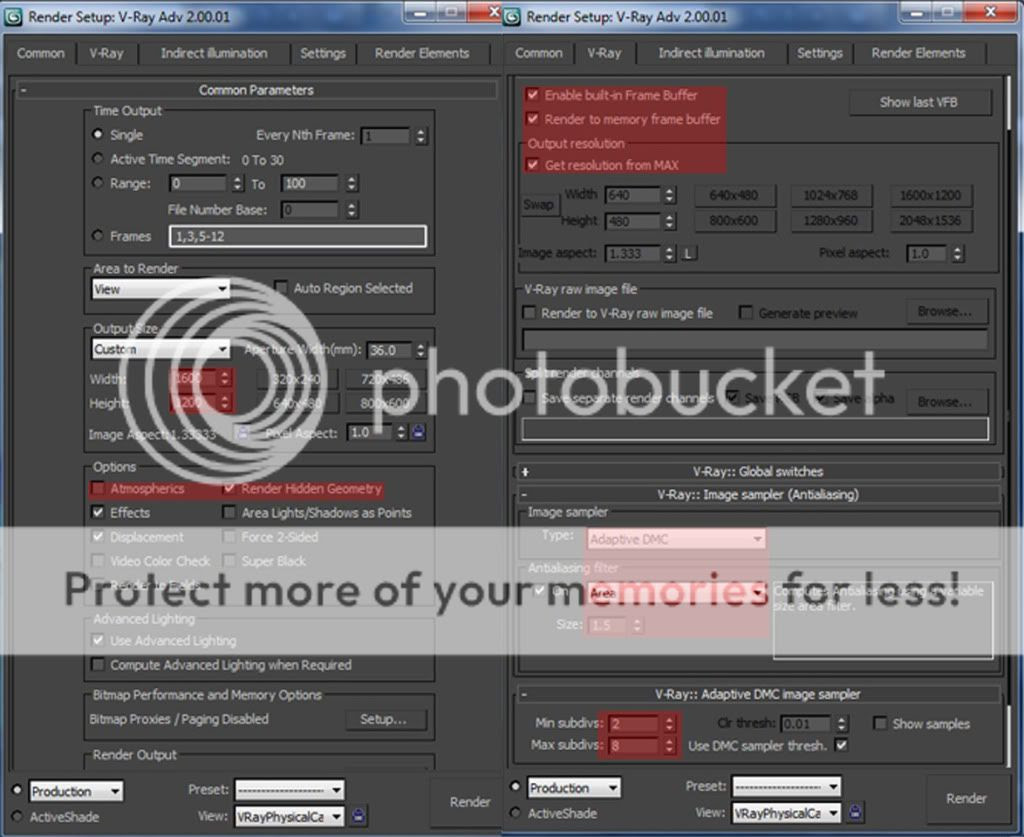This screenshot has height=837, width=1024.
Task: Toggle Use DMC sampler thresh. checkbox
Action: (x=842, y=745)
